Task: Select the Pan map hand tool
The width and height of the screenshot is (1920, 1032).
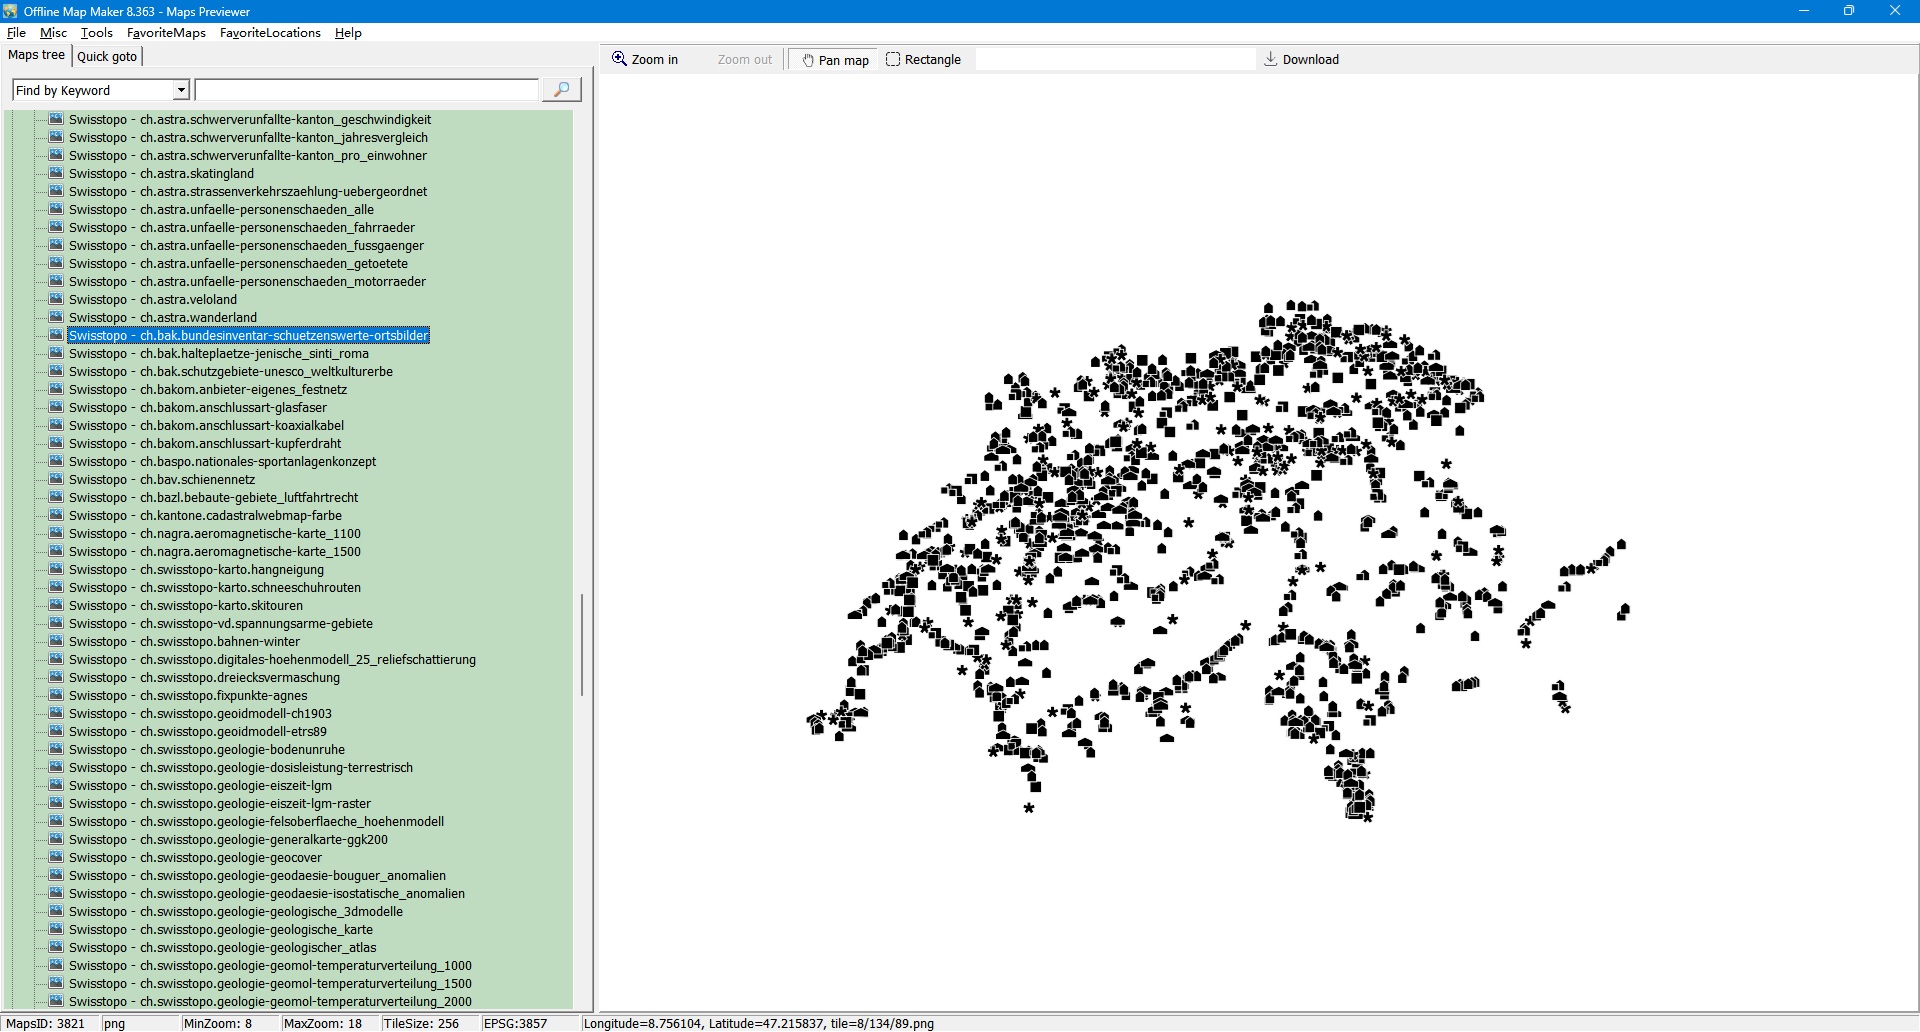Action: pos(808,60)
